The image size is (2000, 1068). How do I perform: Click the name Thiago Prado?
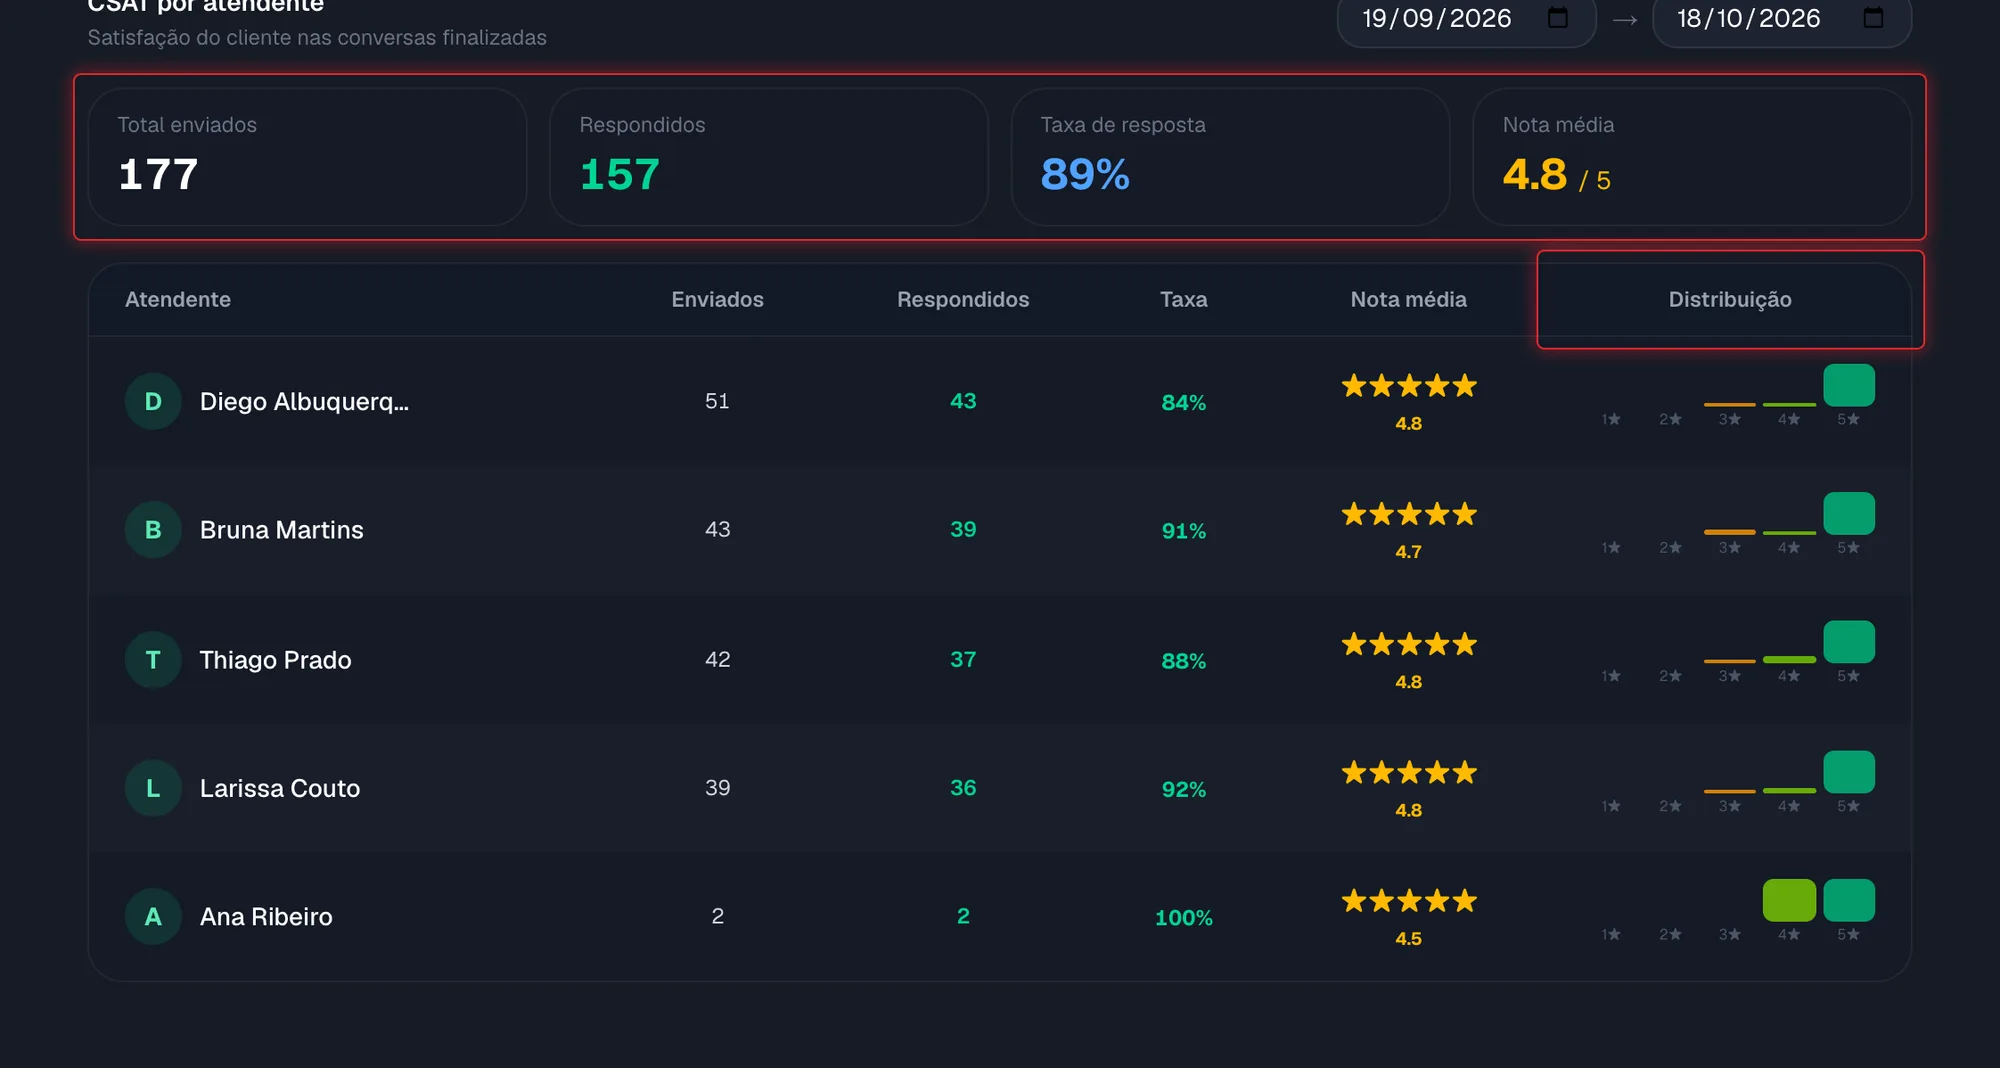275,660
